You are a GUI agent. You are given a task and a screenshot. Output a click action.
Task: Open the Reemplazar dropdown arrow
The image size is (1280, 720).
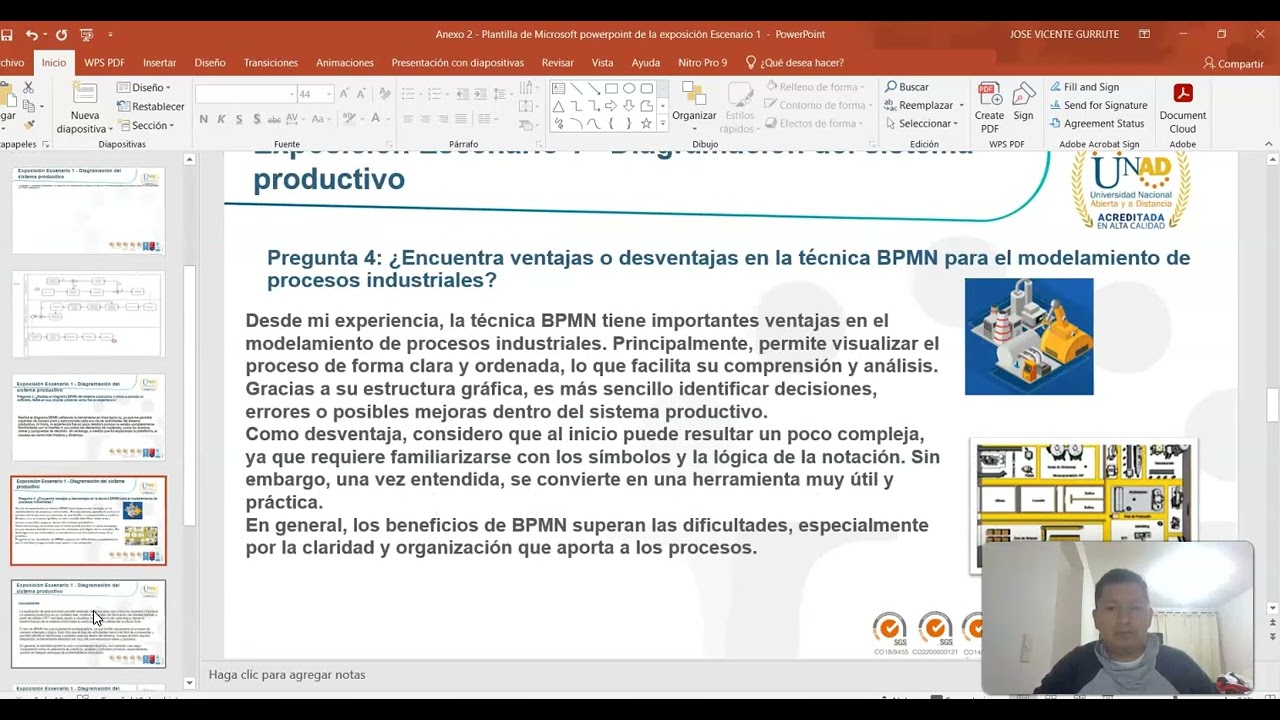tap(961, 105)
